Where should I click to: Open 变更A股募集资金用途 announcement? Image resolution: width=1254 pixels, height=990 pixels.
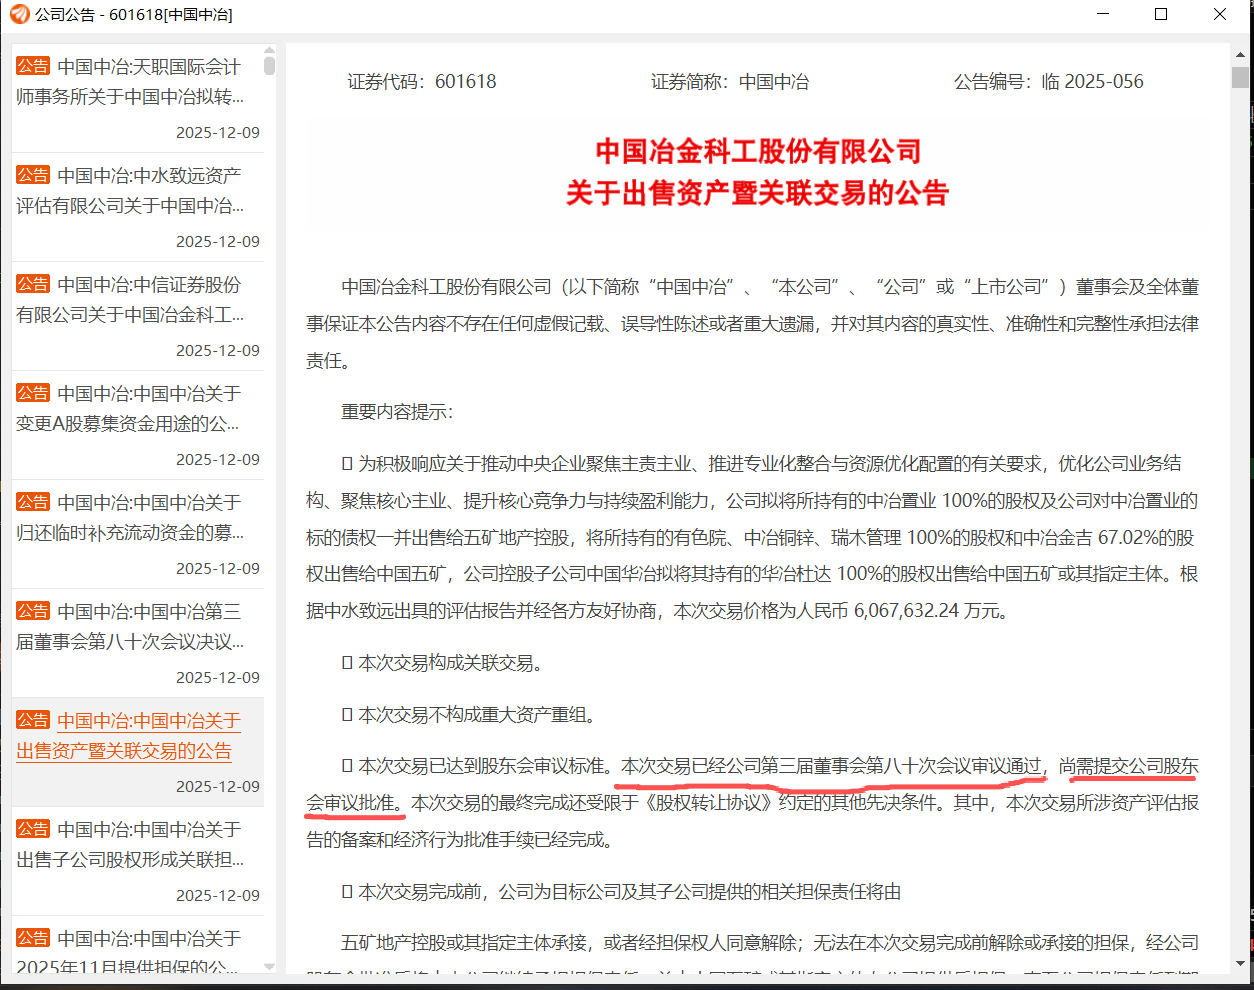click(138, 425)
